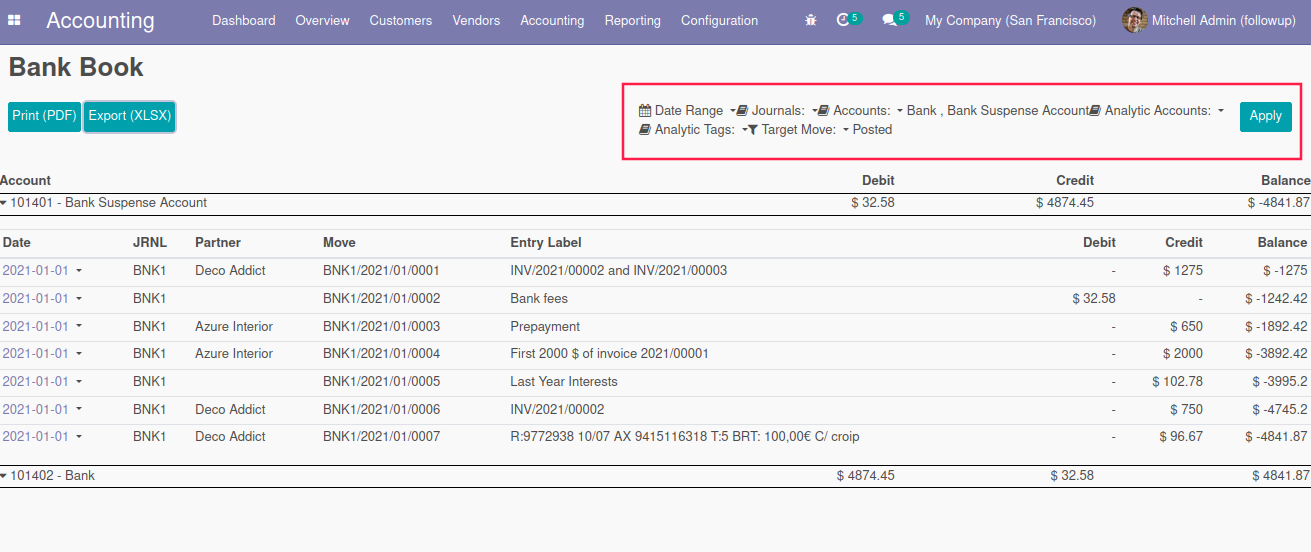This screenshot has height=552, width=1311.
Task: Click the Export (XLSX) button
Action: (x=130, y=116)
